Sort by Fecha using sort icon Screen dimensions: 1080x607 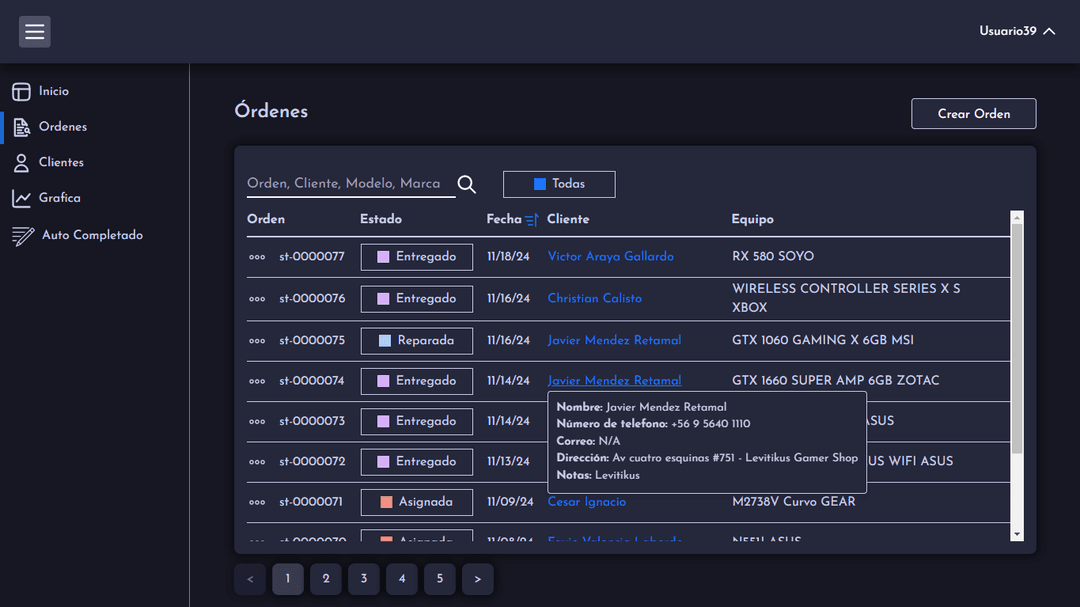531,220
